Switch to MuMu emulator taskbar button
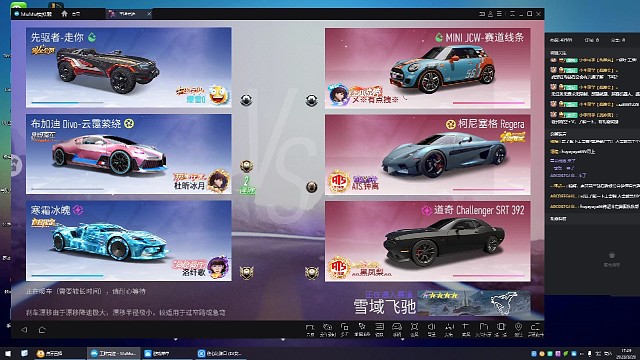640x360 pixels. click(114, 353)
